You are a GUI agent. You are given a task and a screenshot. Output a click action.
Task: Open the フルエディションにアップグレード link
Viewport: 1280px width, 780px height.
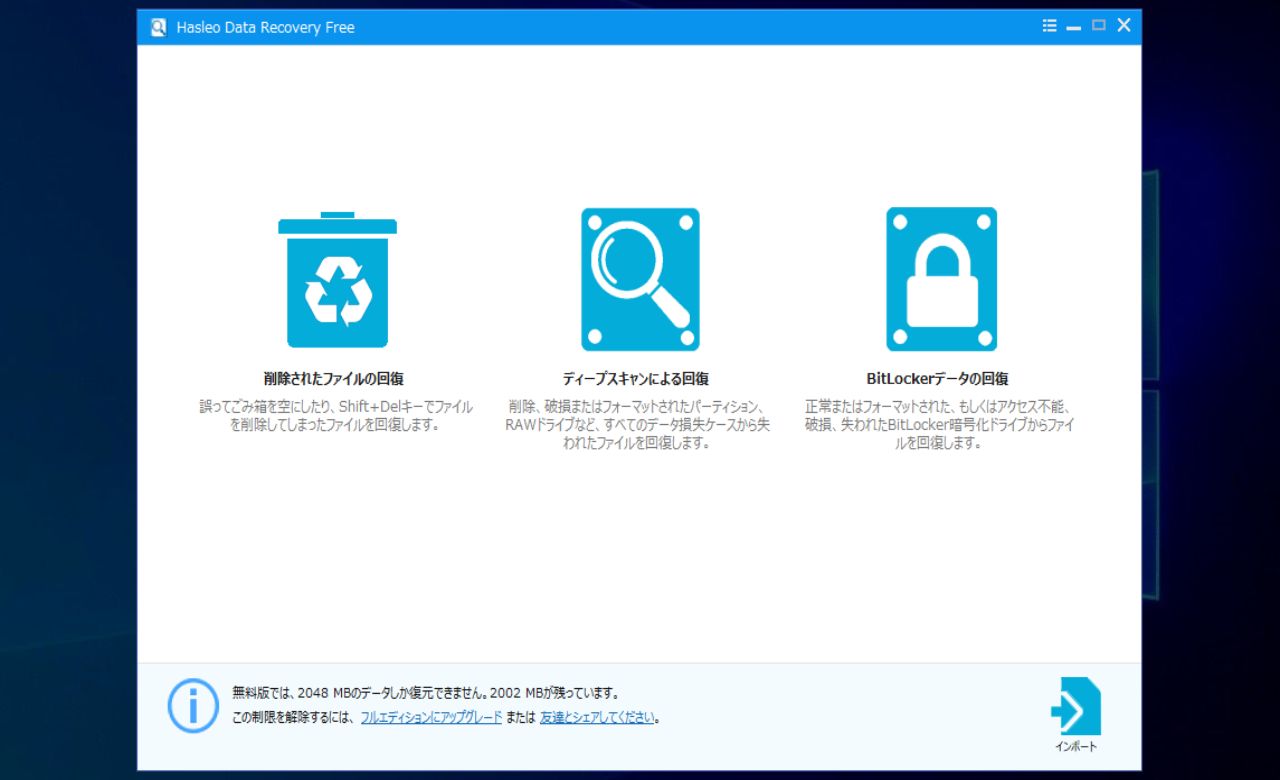[x=431, y=717]
